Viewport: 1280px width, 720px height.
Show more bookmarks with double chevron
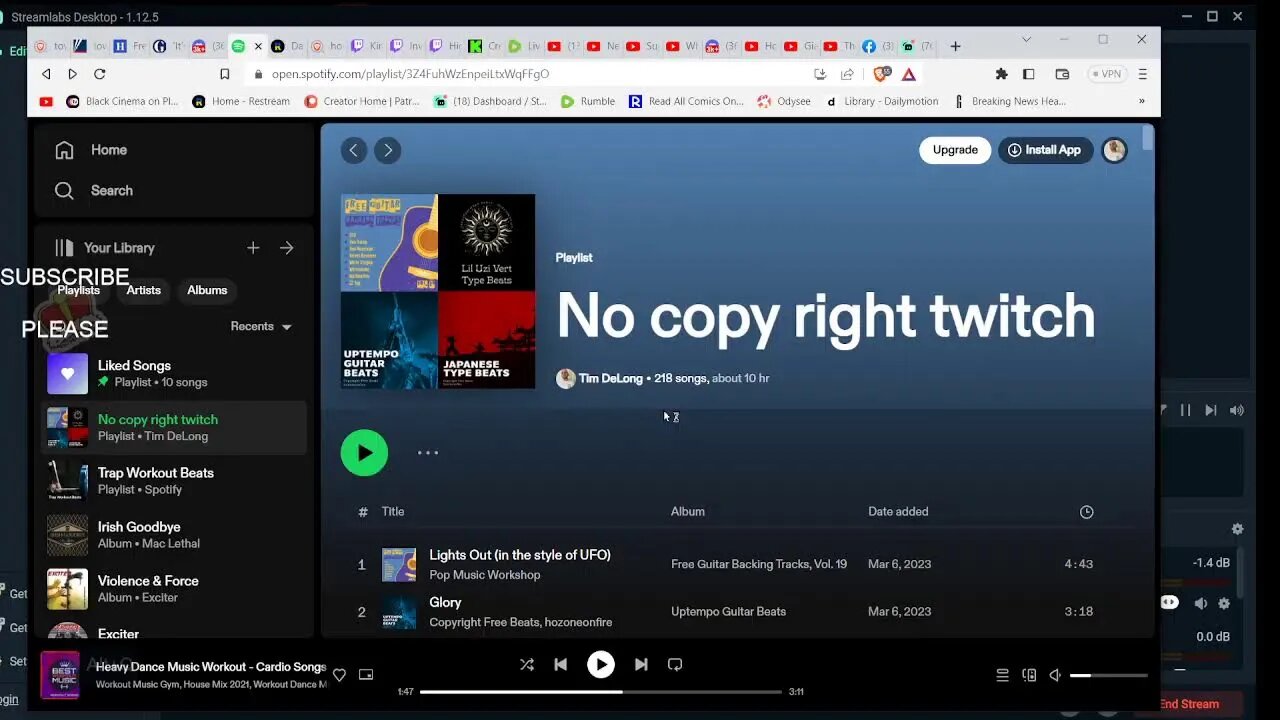pos(1141,101)
